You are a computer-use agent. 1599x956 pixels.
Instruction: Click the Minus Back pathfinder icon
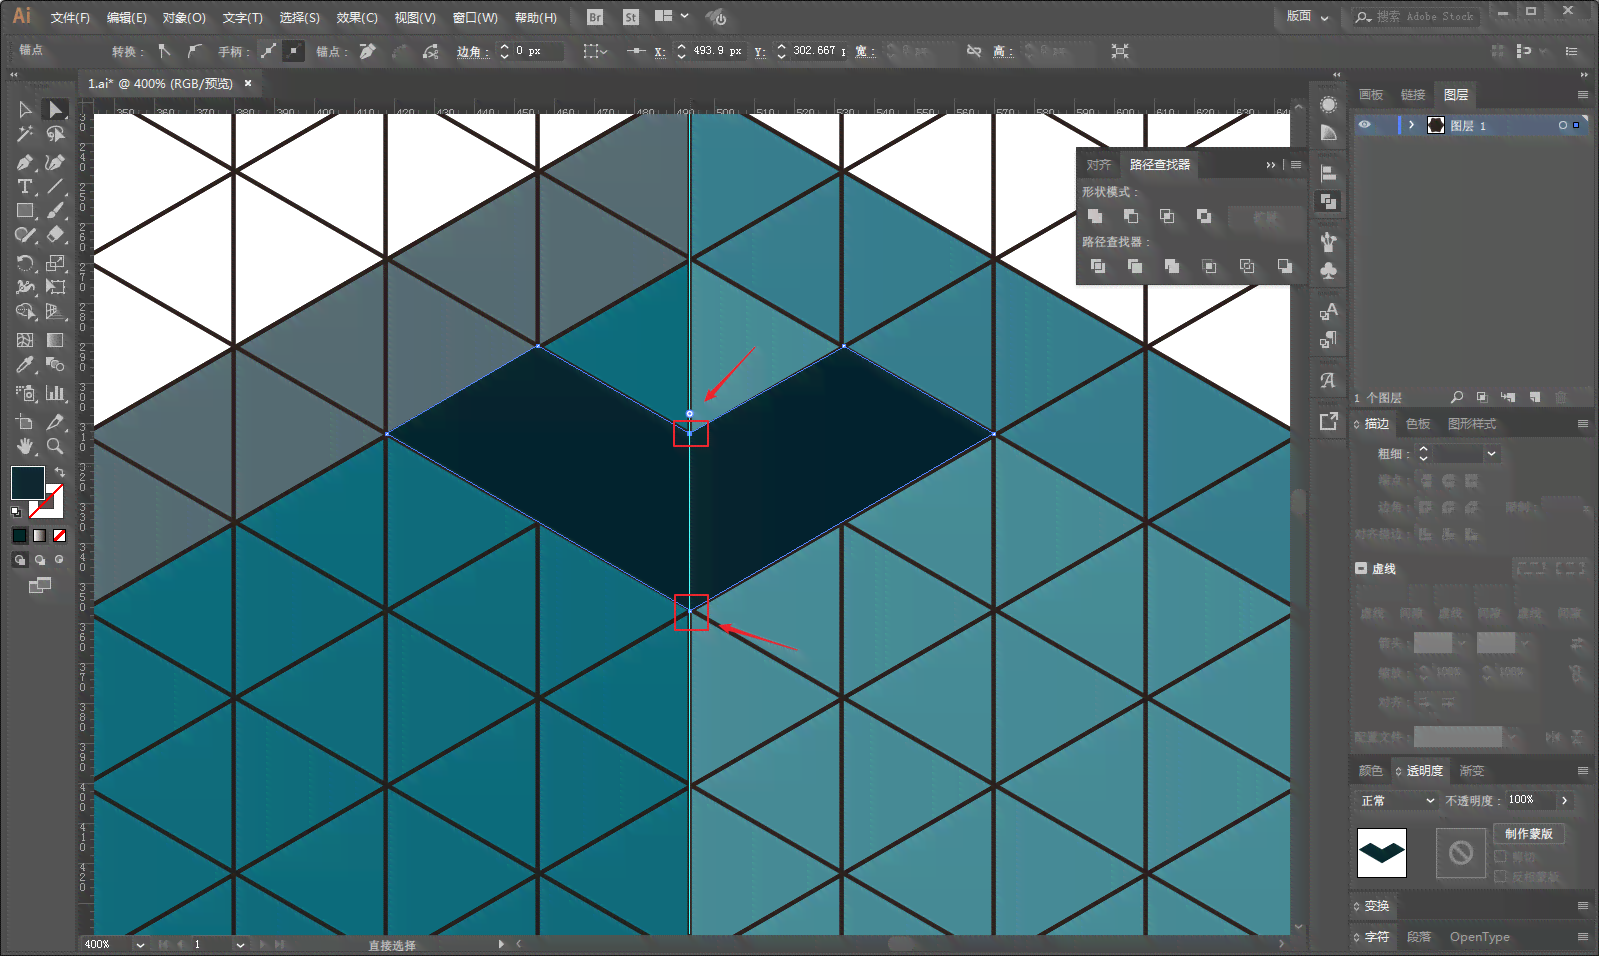point(1285,266)
